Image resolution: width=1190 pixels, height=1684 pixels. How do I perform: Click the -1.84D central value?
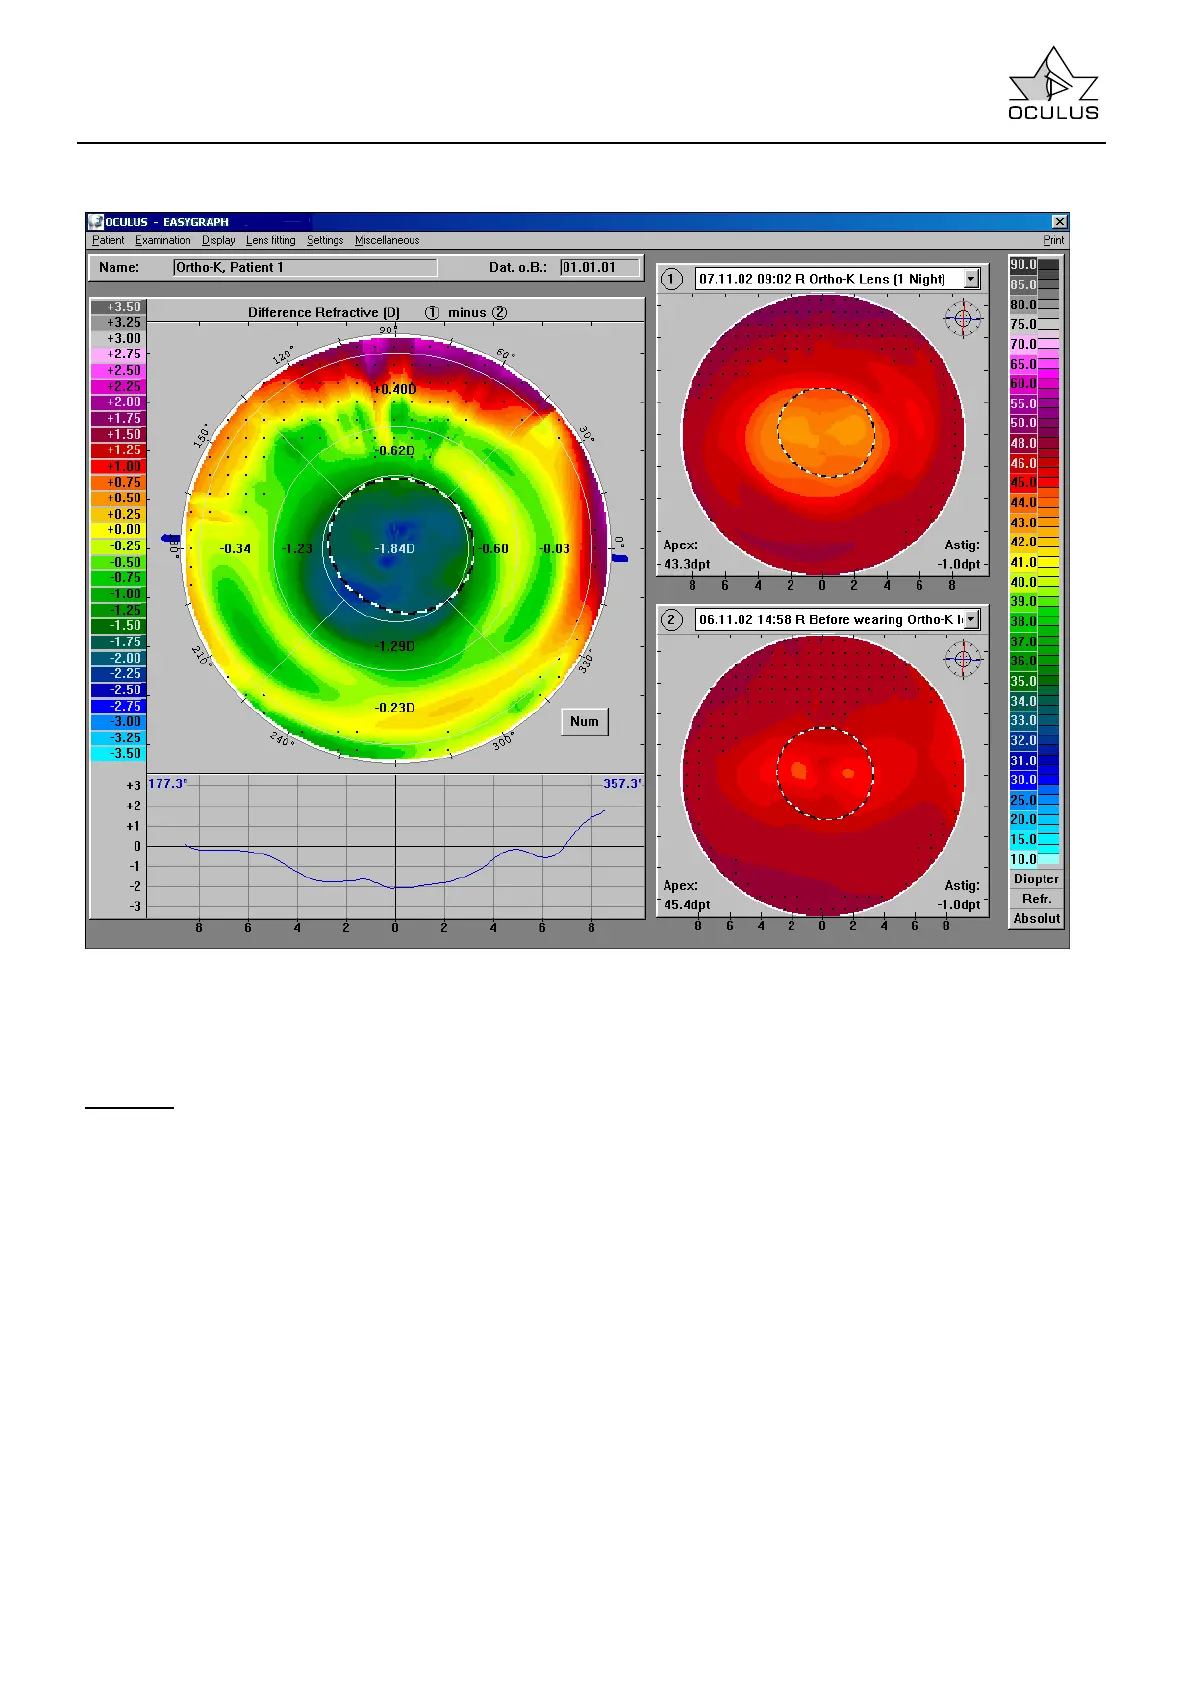point(395,549)
